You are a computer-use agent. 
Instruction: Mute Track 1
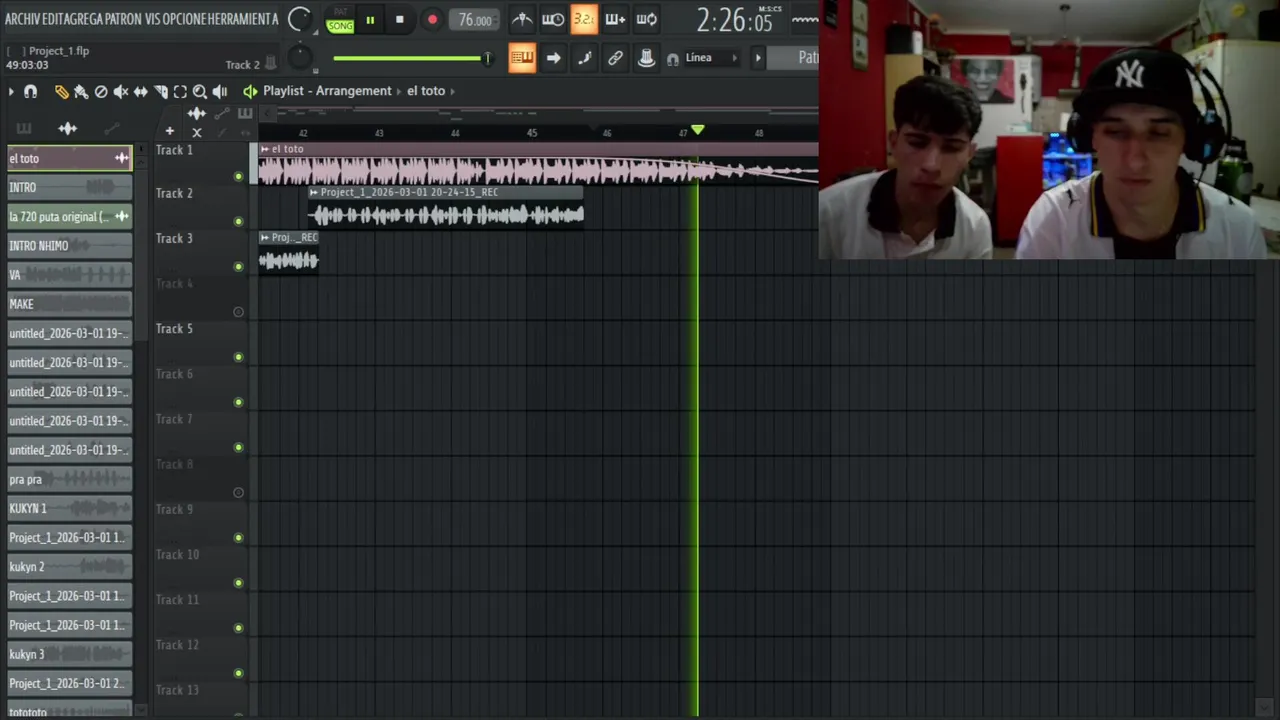(238, 177)
